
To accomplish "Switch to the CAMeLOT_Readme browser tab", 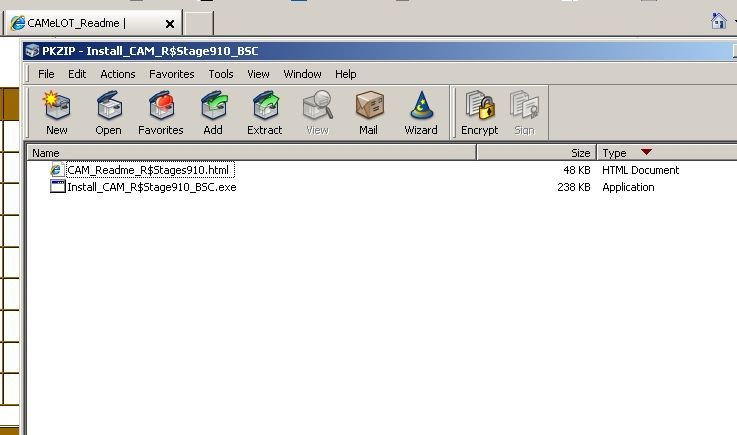I will click(93, 23).
